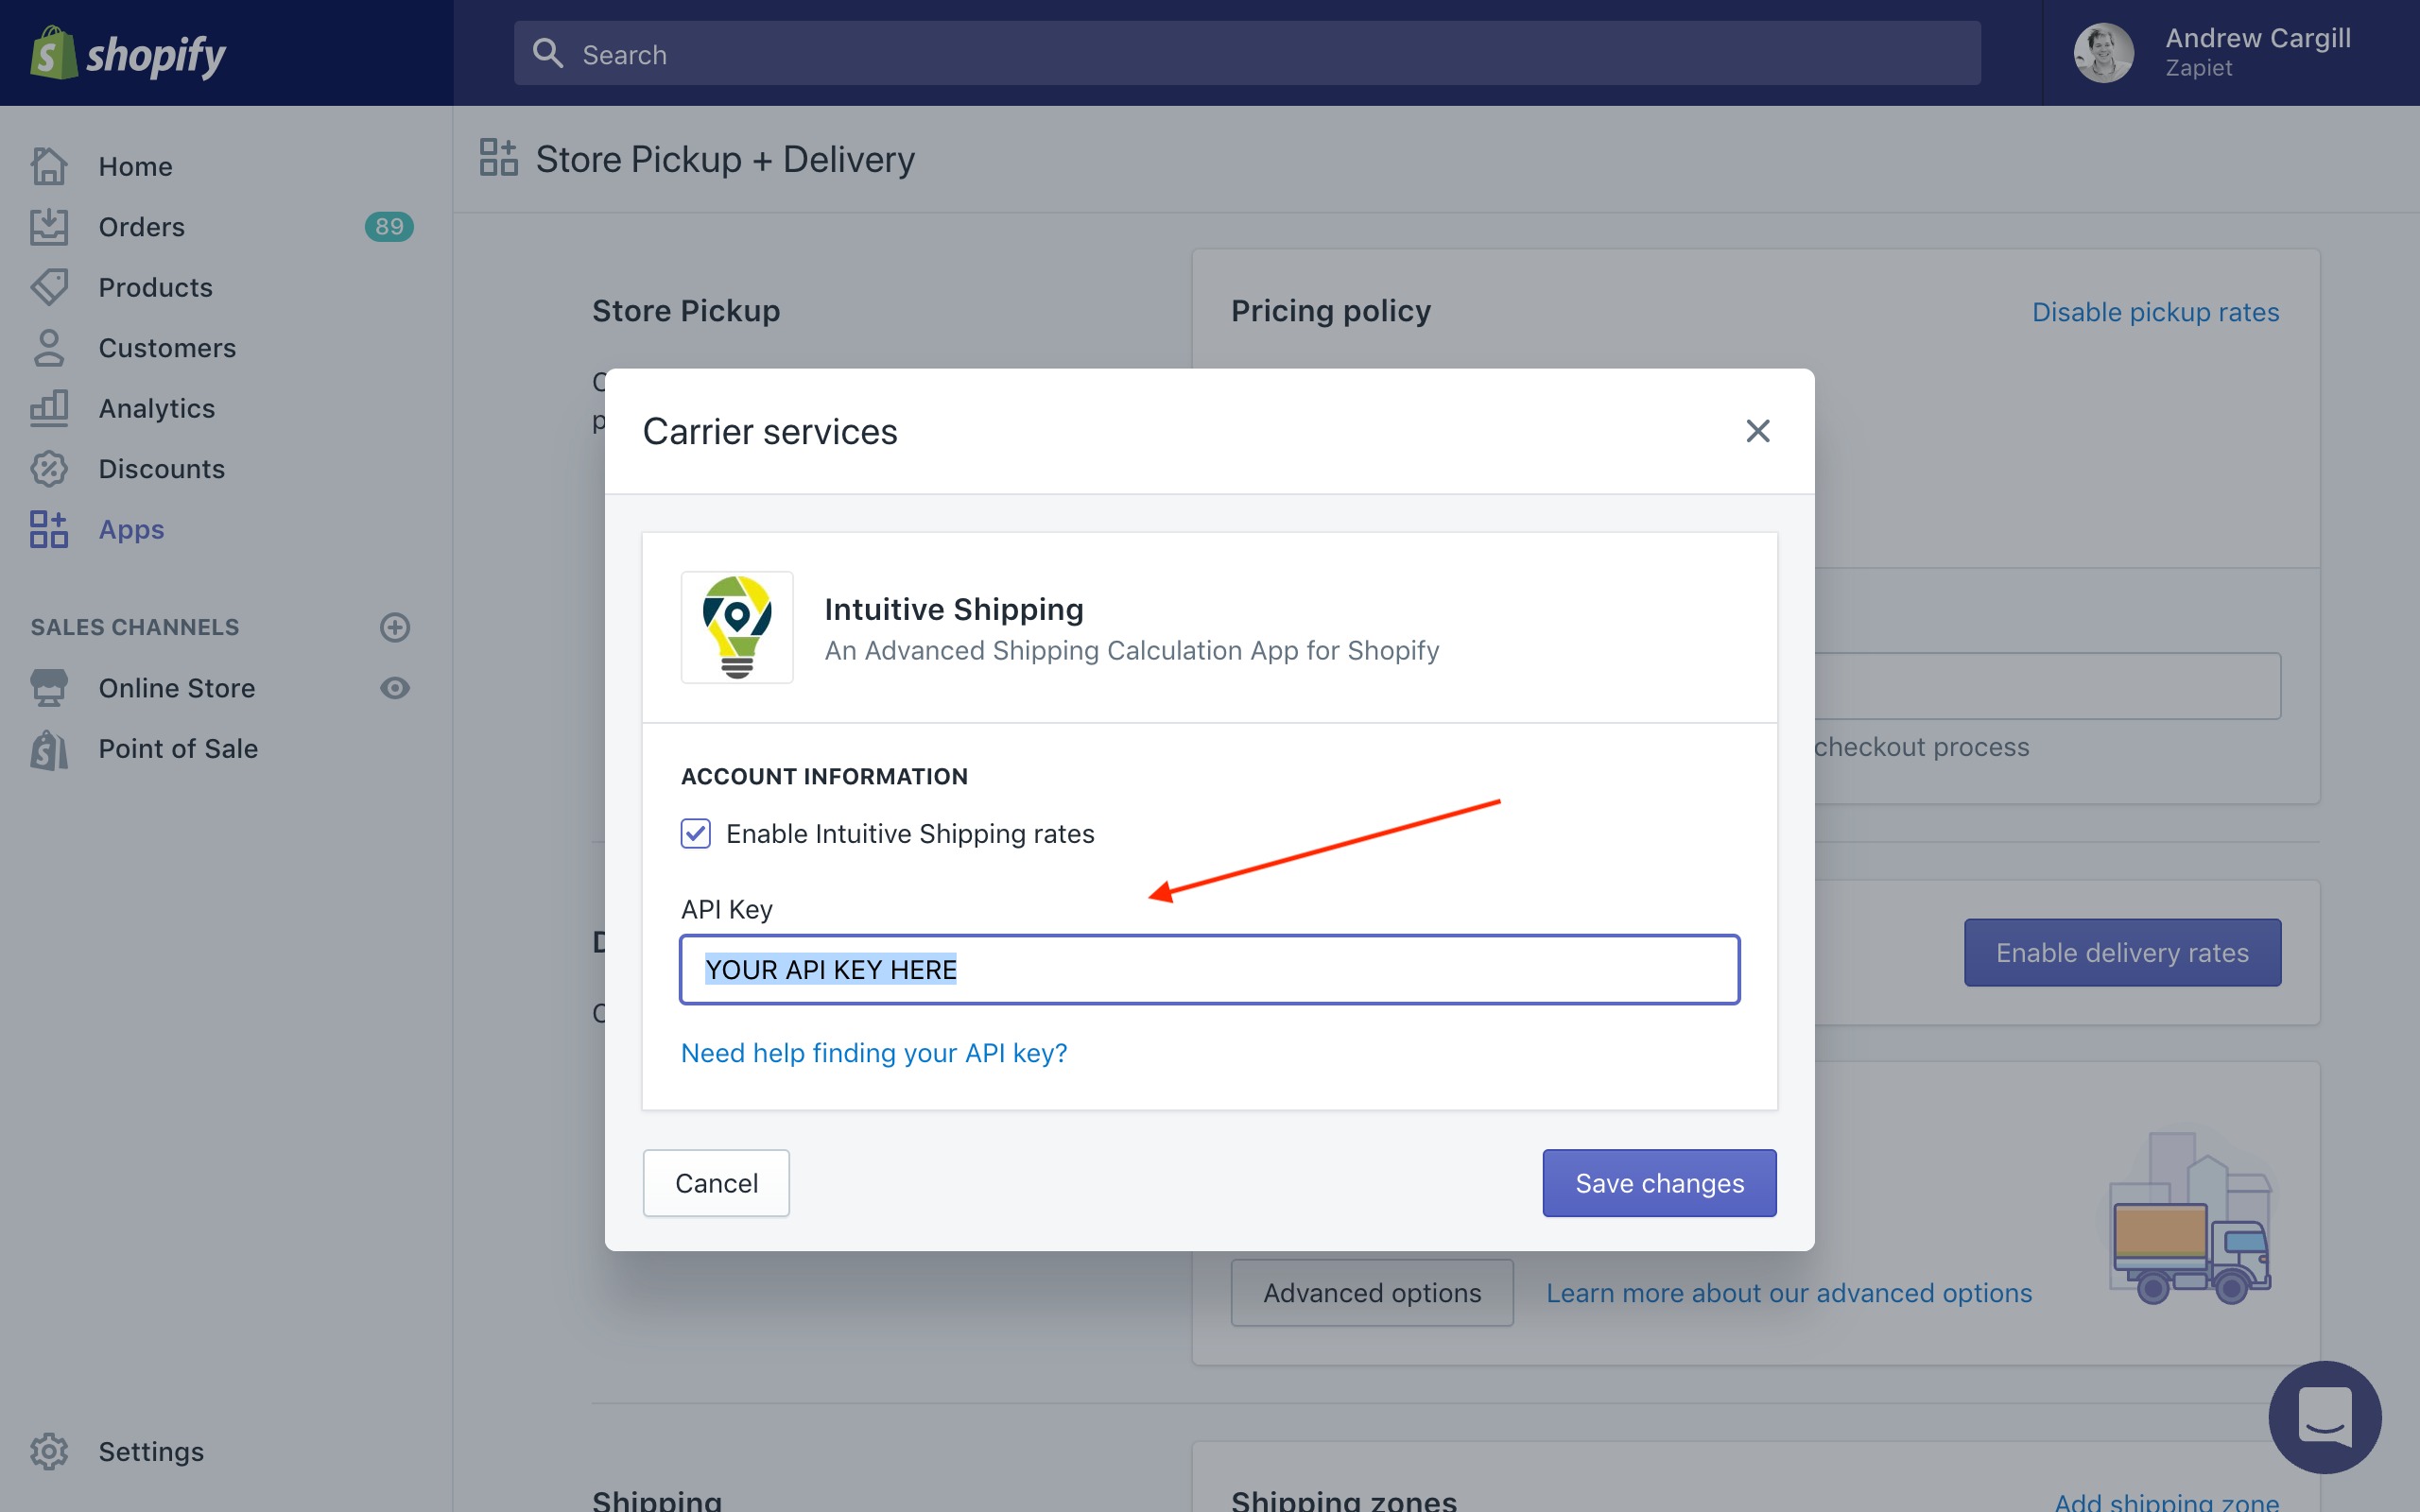This screenshot has width=2420, height=1512.
Task: Open Learn more about our advanced options
Action: (x=1789, y=1293)
